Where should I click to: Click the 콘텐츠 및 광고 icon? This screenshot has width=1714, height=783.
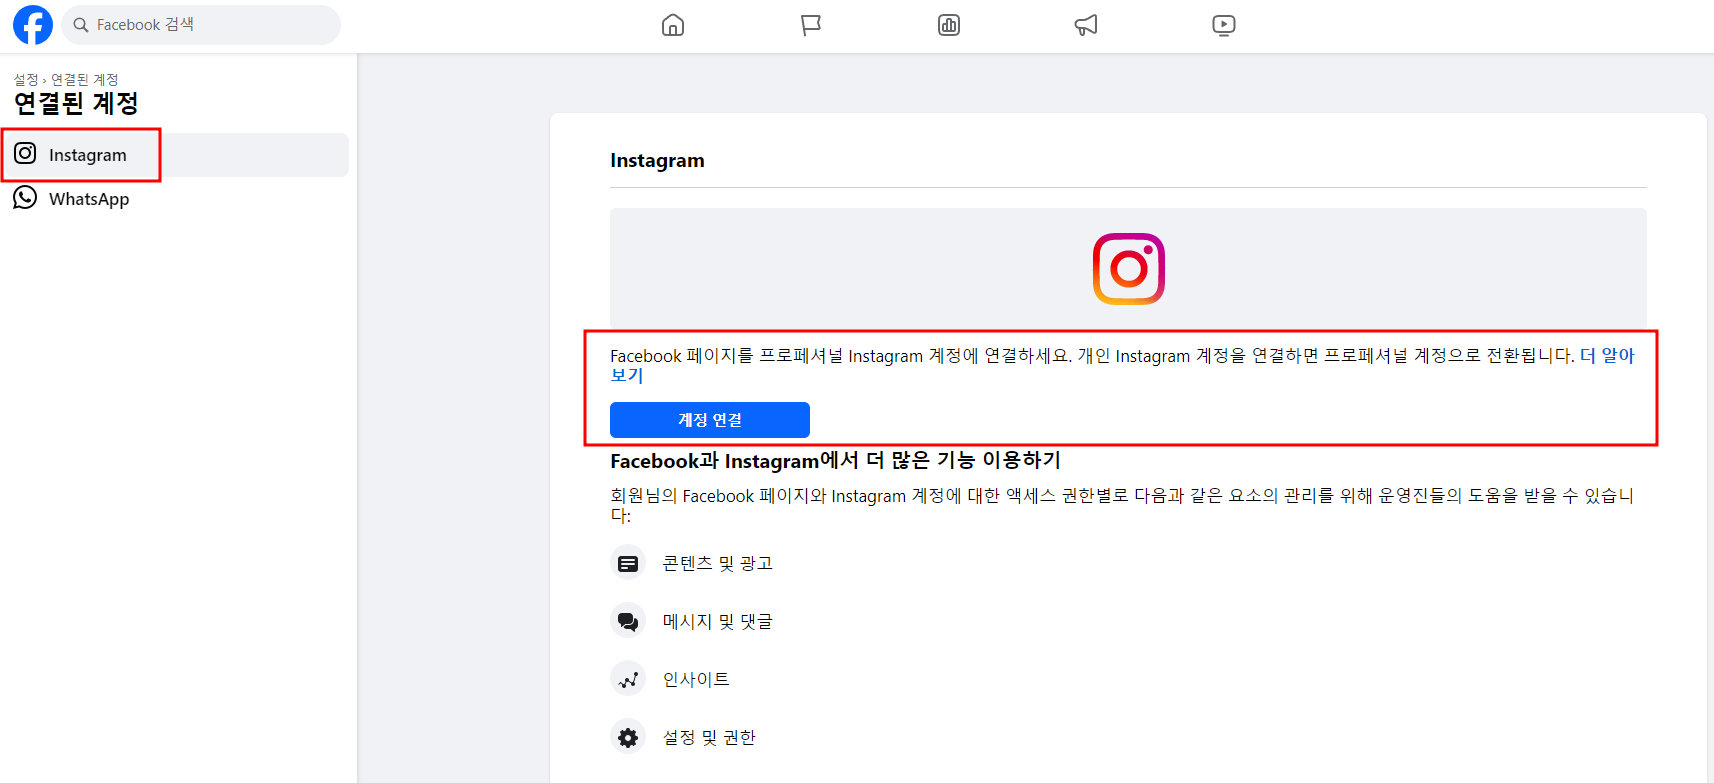click(x=628, y=563)
